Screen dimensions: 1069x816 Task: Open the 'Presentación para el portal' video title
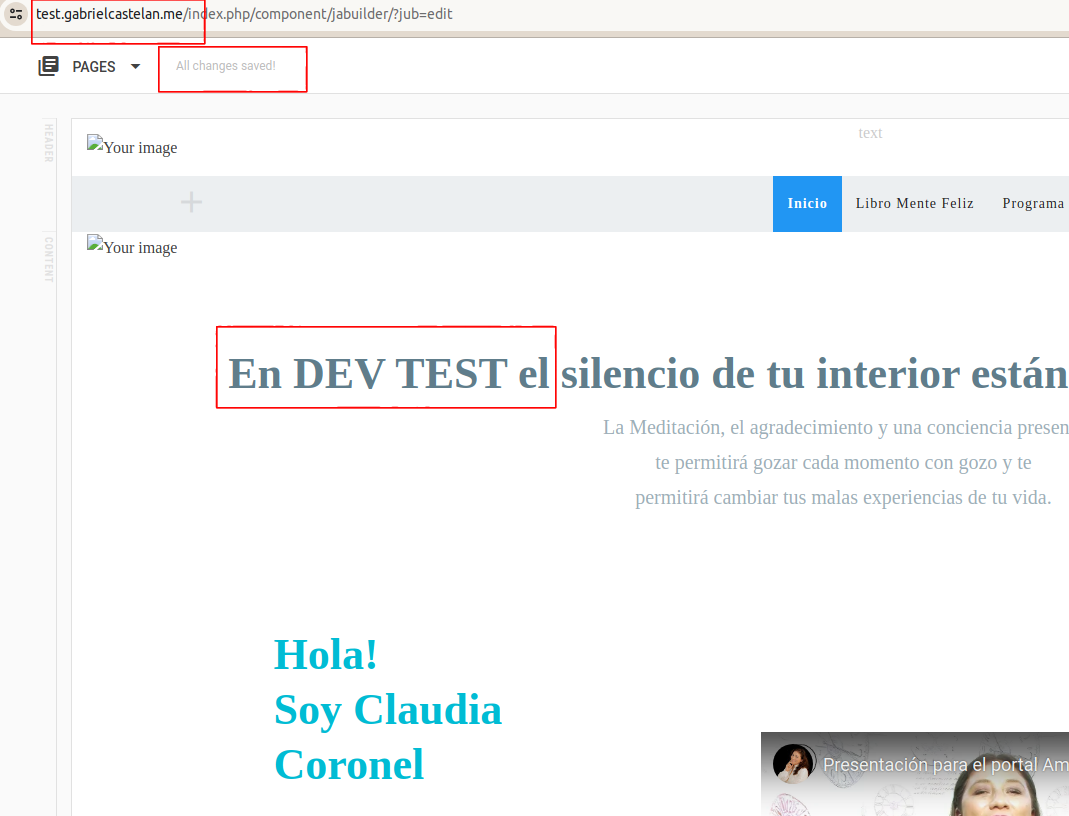tap(946, 765)
